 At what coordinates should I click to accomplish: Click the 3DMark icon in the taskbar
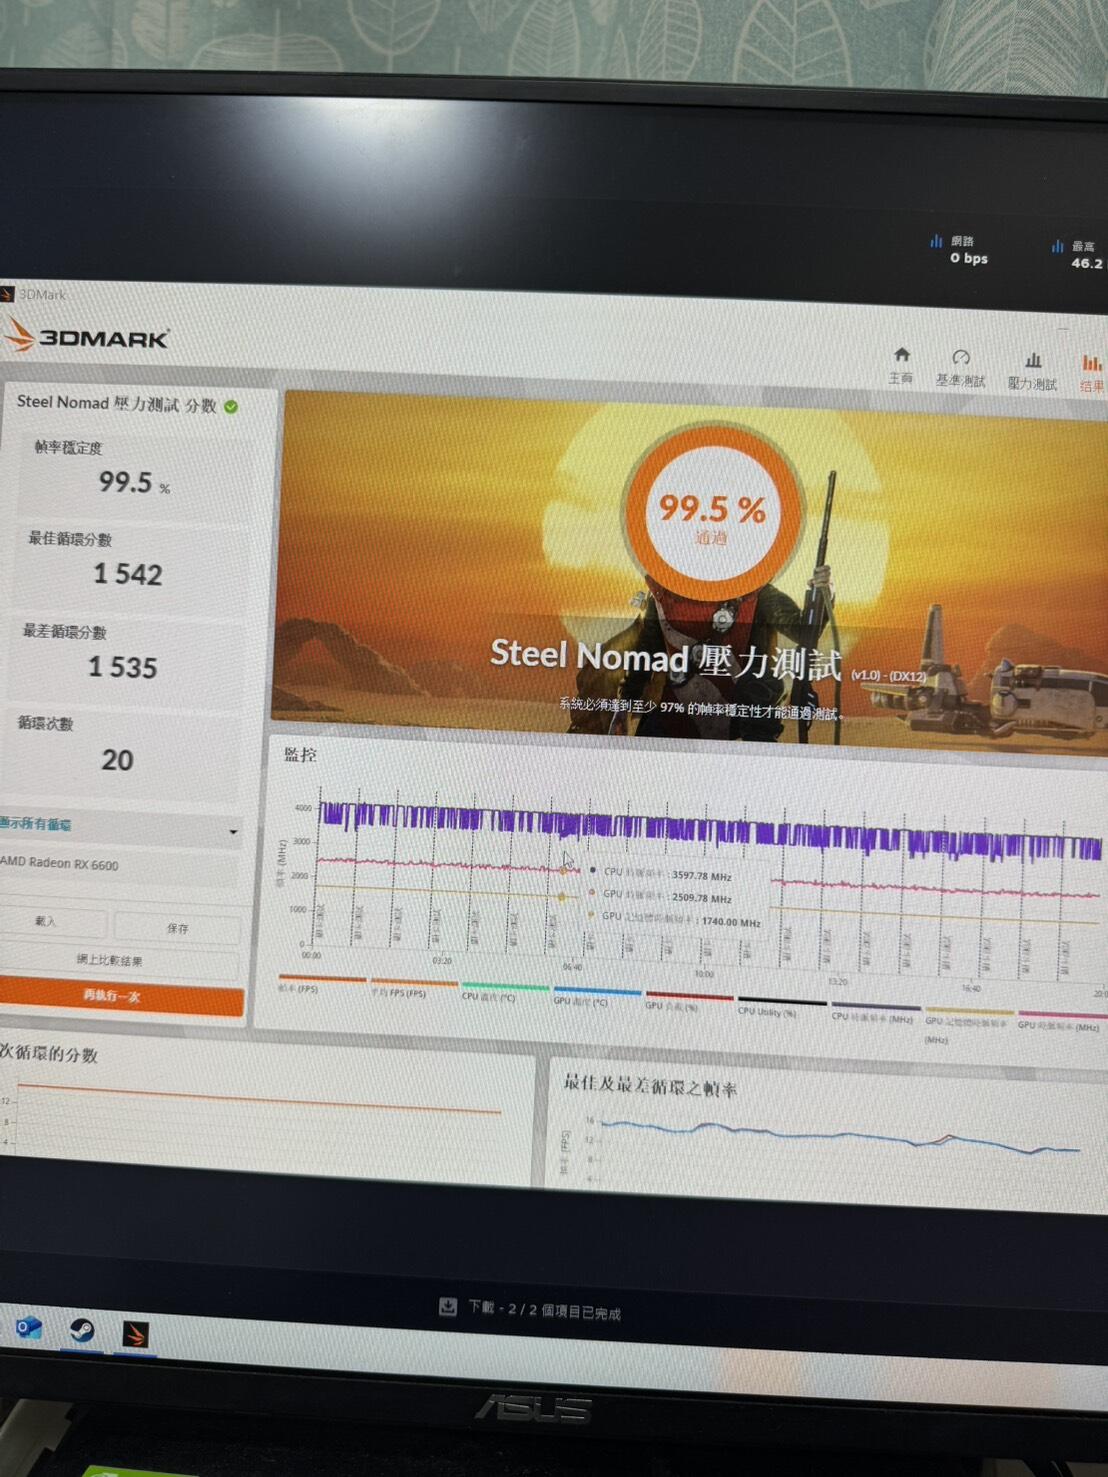(x=135, y=1334)
